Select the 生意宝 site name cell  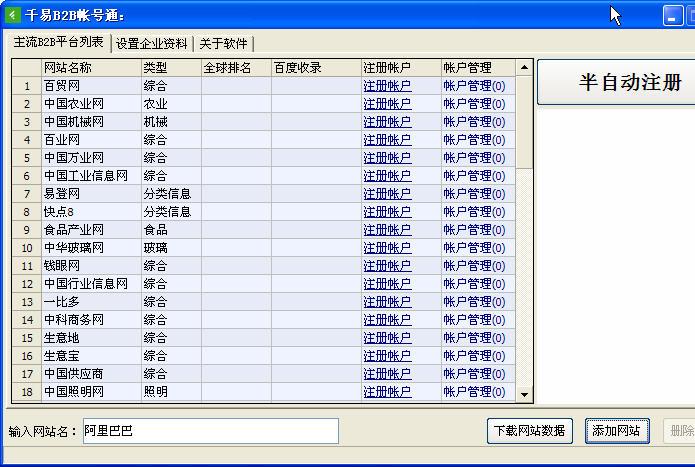click(x=91, y=356)
